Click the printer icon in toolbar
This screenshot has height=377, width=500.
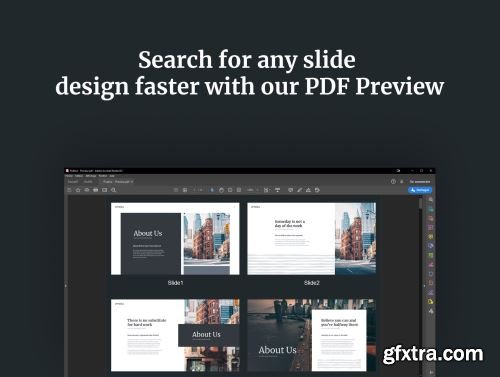coord(96,190)
